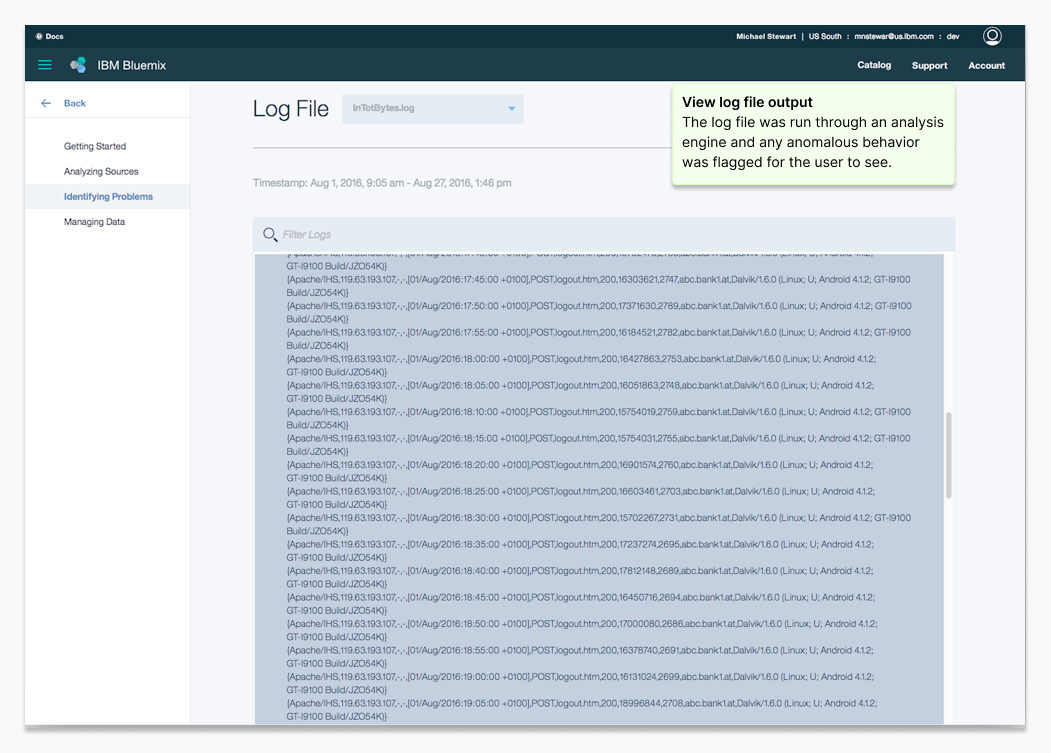Image resolution: width=1051 pixels, height=753 pixels.
Task: Go to Getting Started section
Action: [x=95, y=146]
